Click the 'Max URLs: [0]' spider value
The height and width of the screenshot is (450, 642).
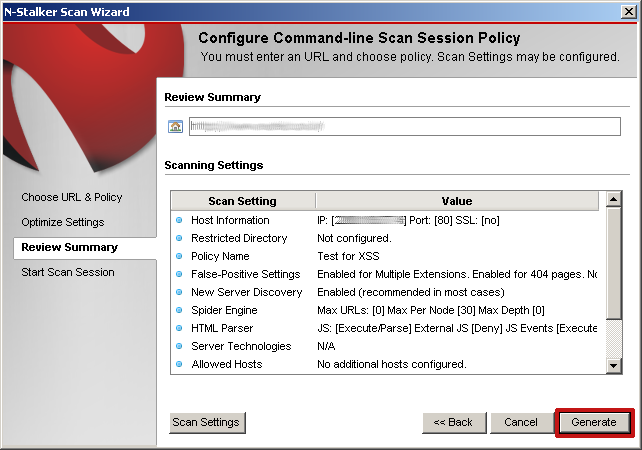pos(431,310)
